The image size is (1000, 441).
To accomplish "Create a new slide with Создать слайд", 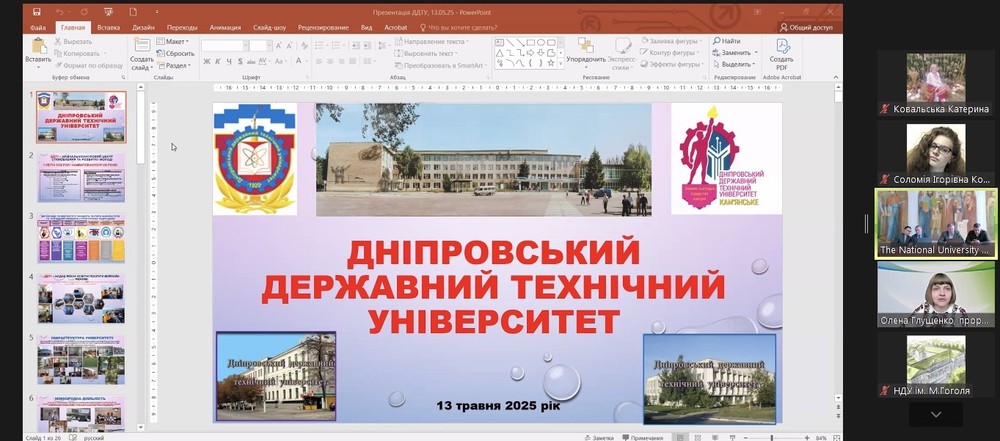I will [x=142, y=54].
